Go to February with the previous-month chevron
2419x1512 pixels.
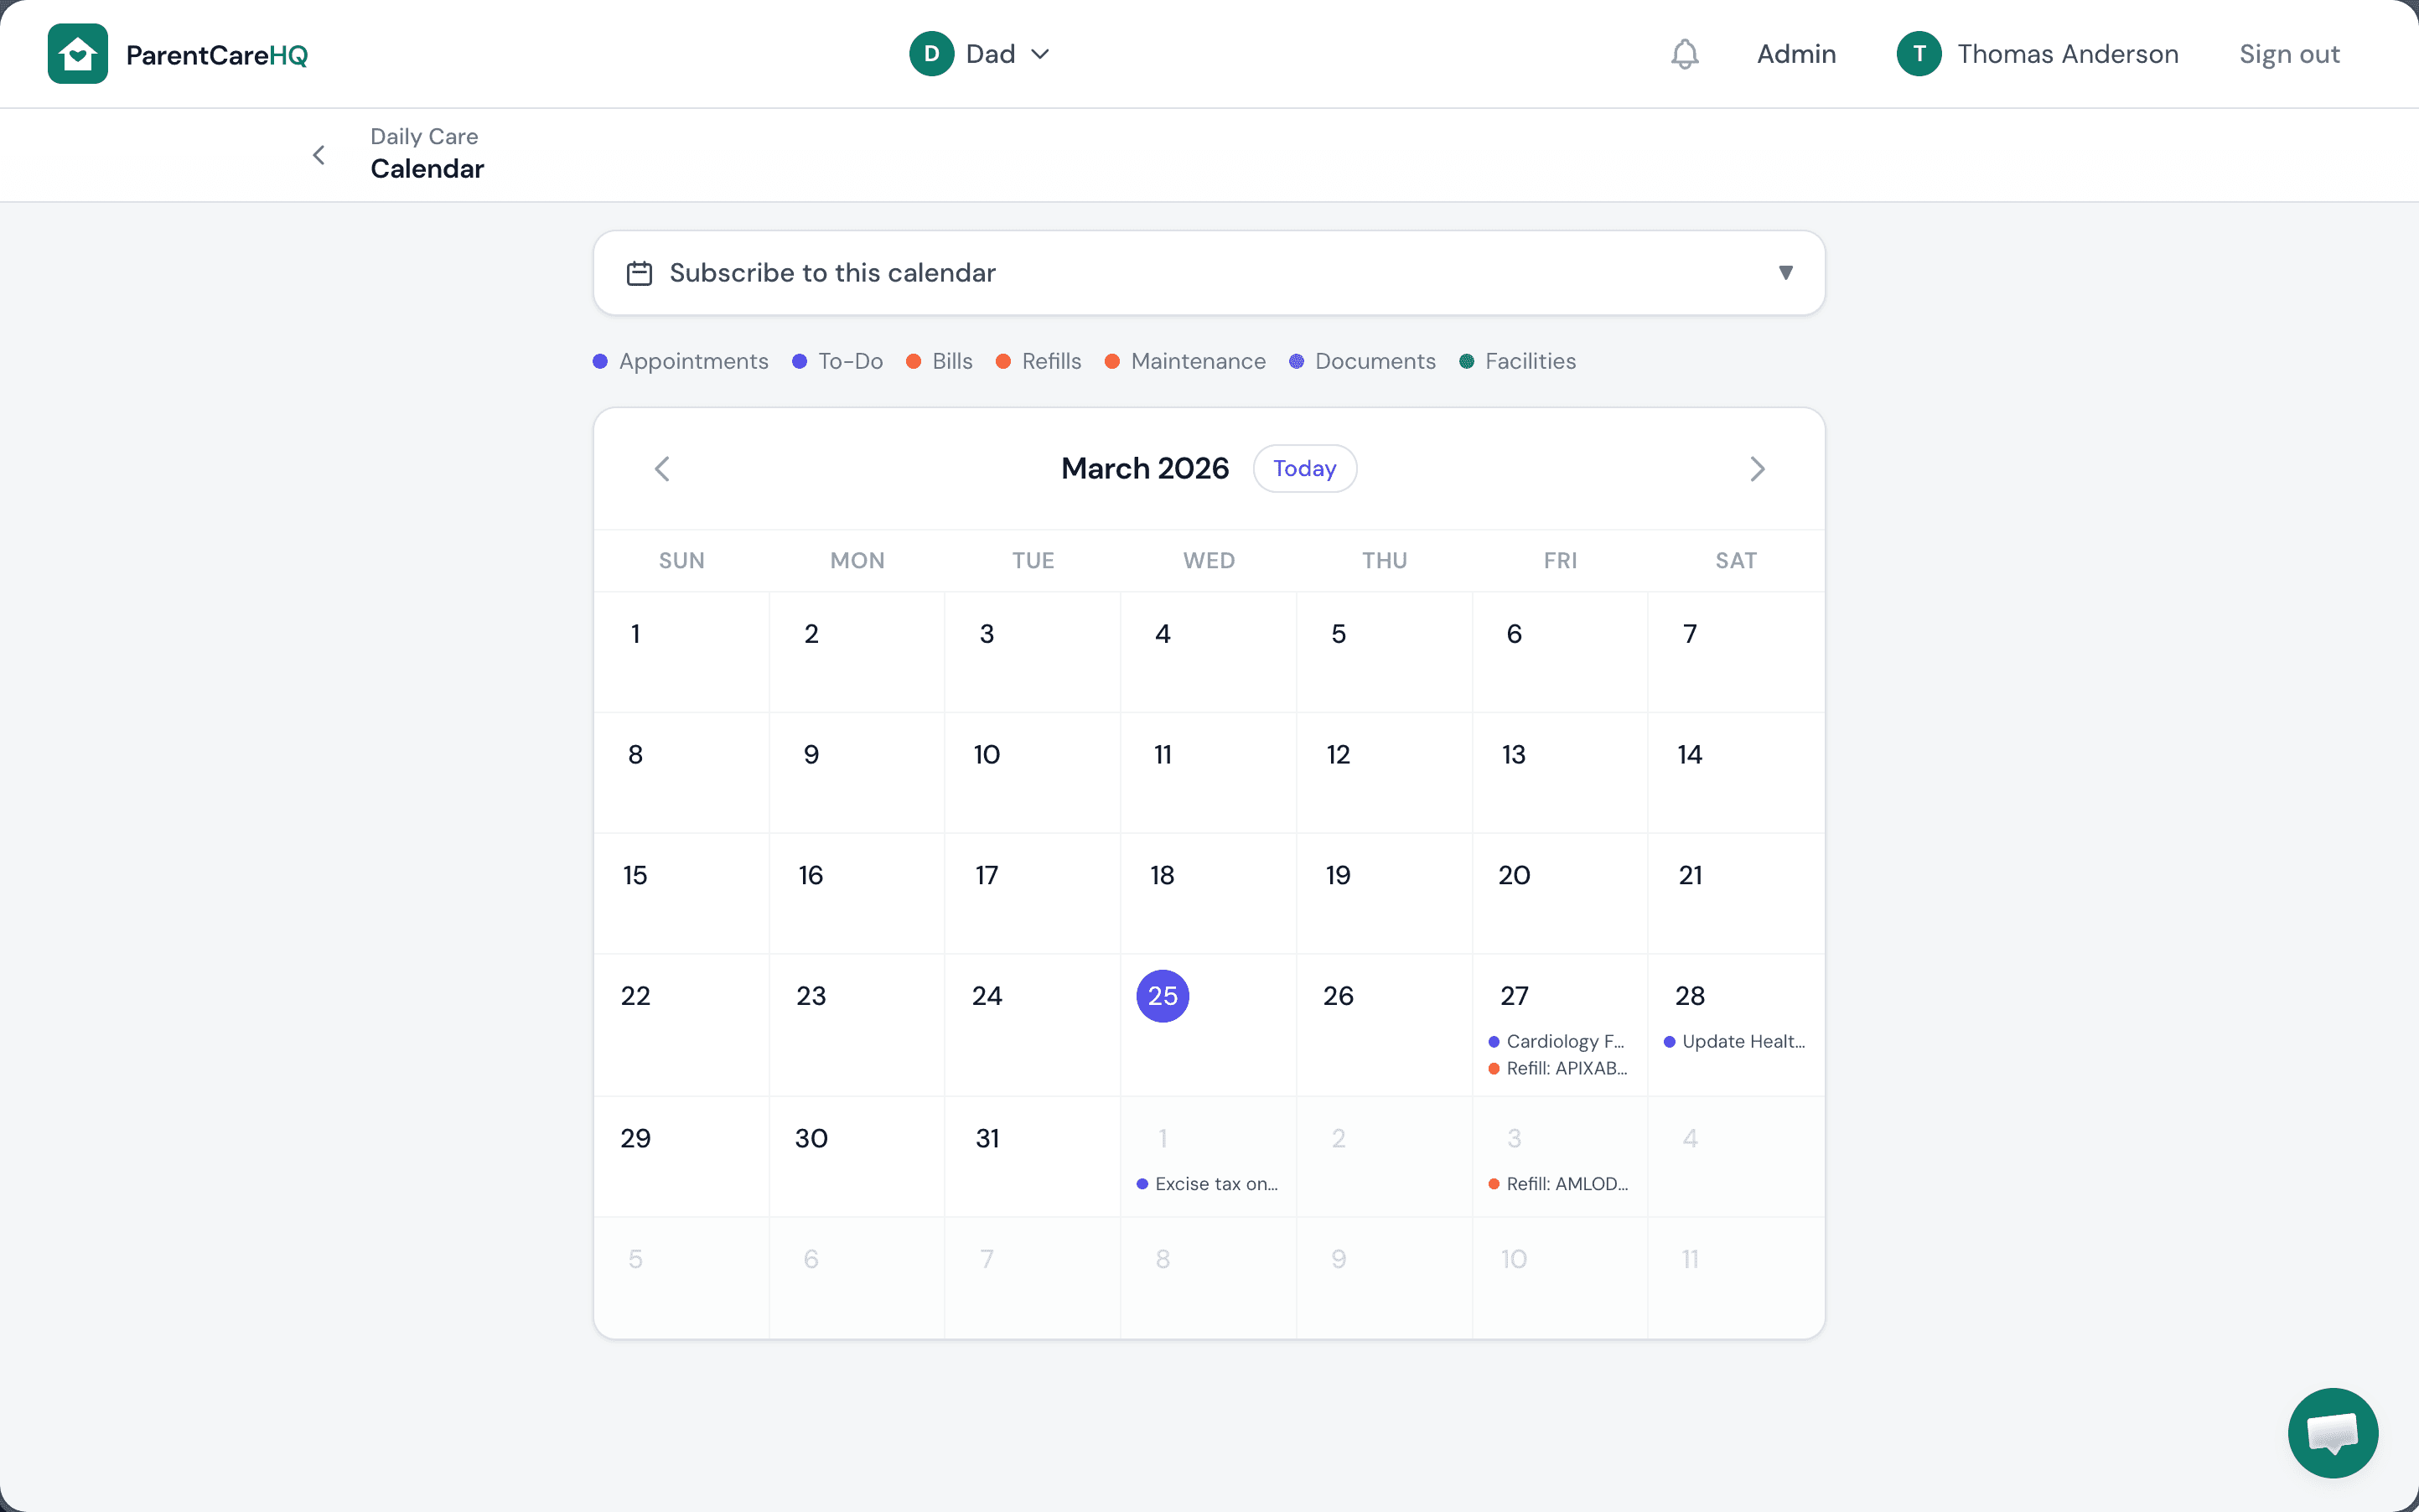[x=661, y=468]
